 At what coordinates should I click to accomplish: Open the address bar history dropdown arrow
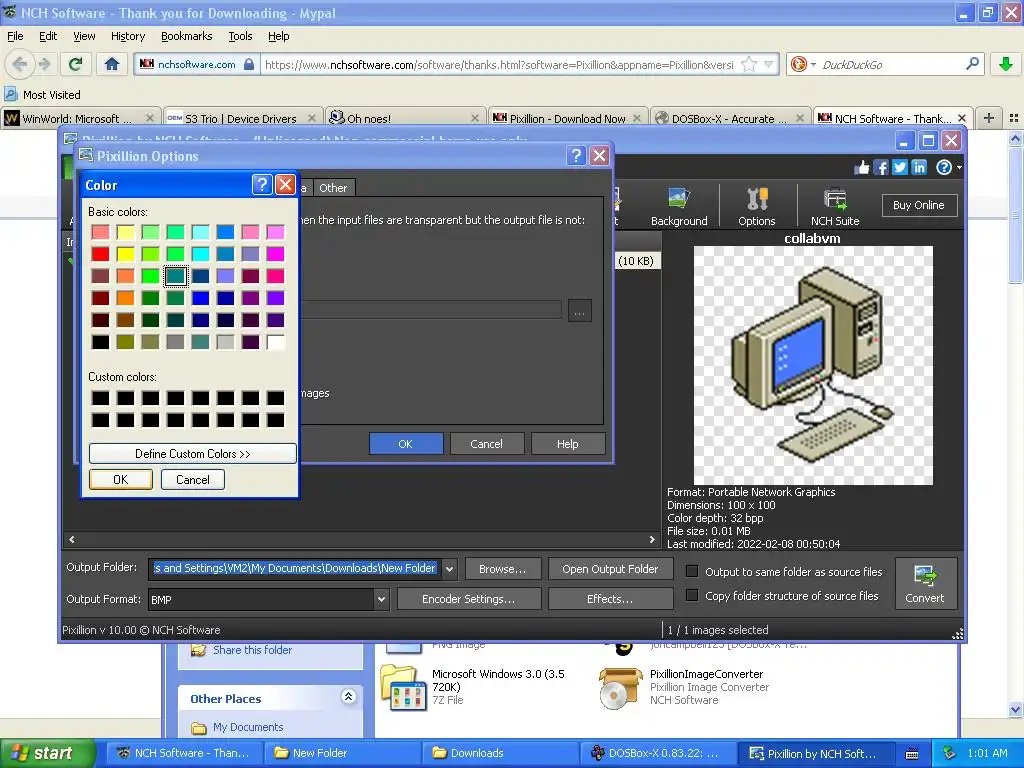pyautogui.click(x=769, y=64)
